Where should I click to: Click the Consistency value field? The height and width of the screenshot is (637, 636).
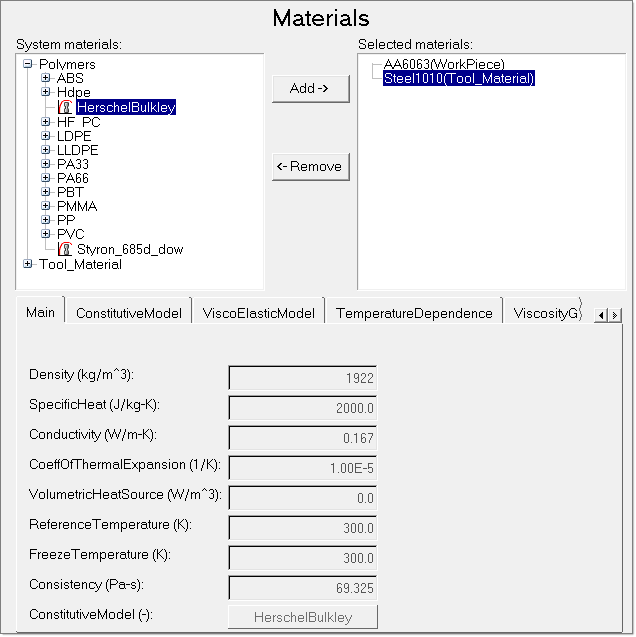pos(303,588)
